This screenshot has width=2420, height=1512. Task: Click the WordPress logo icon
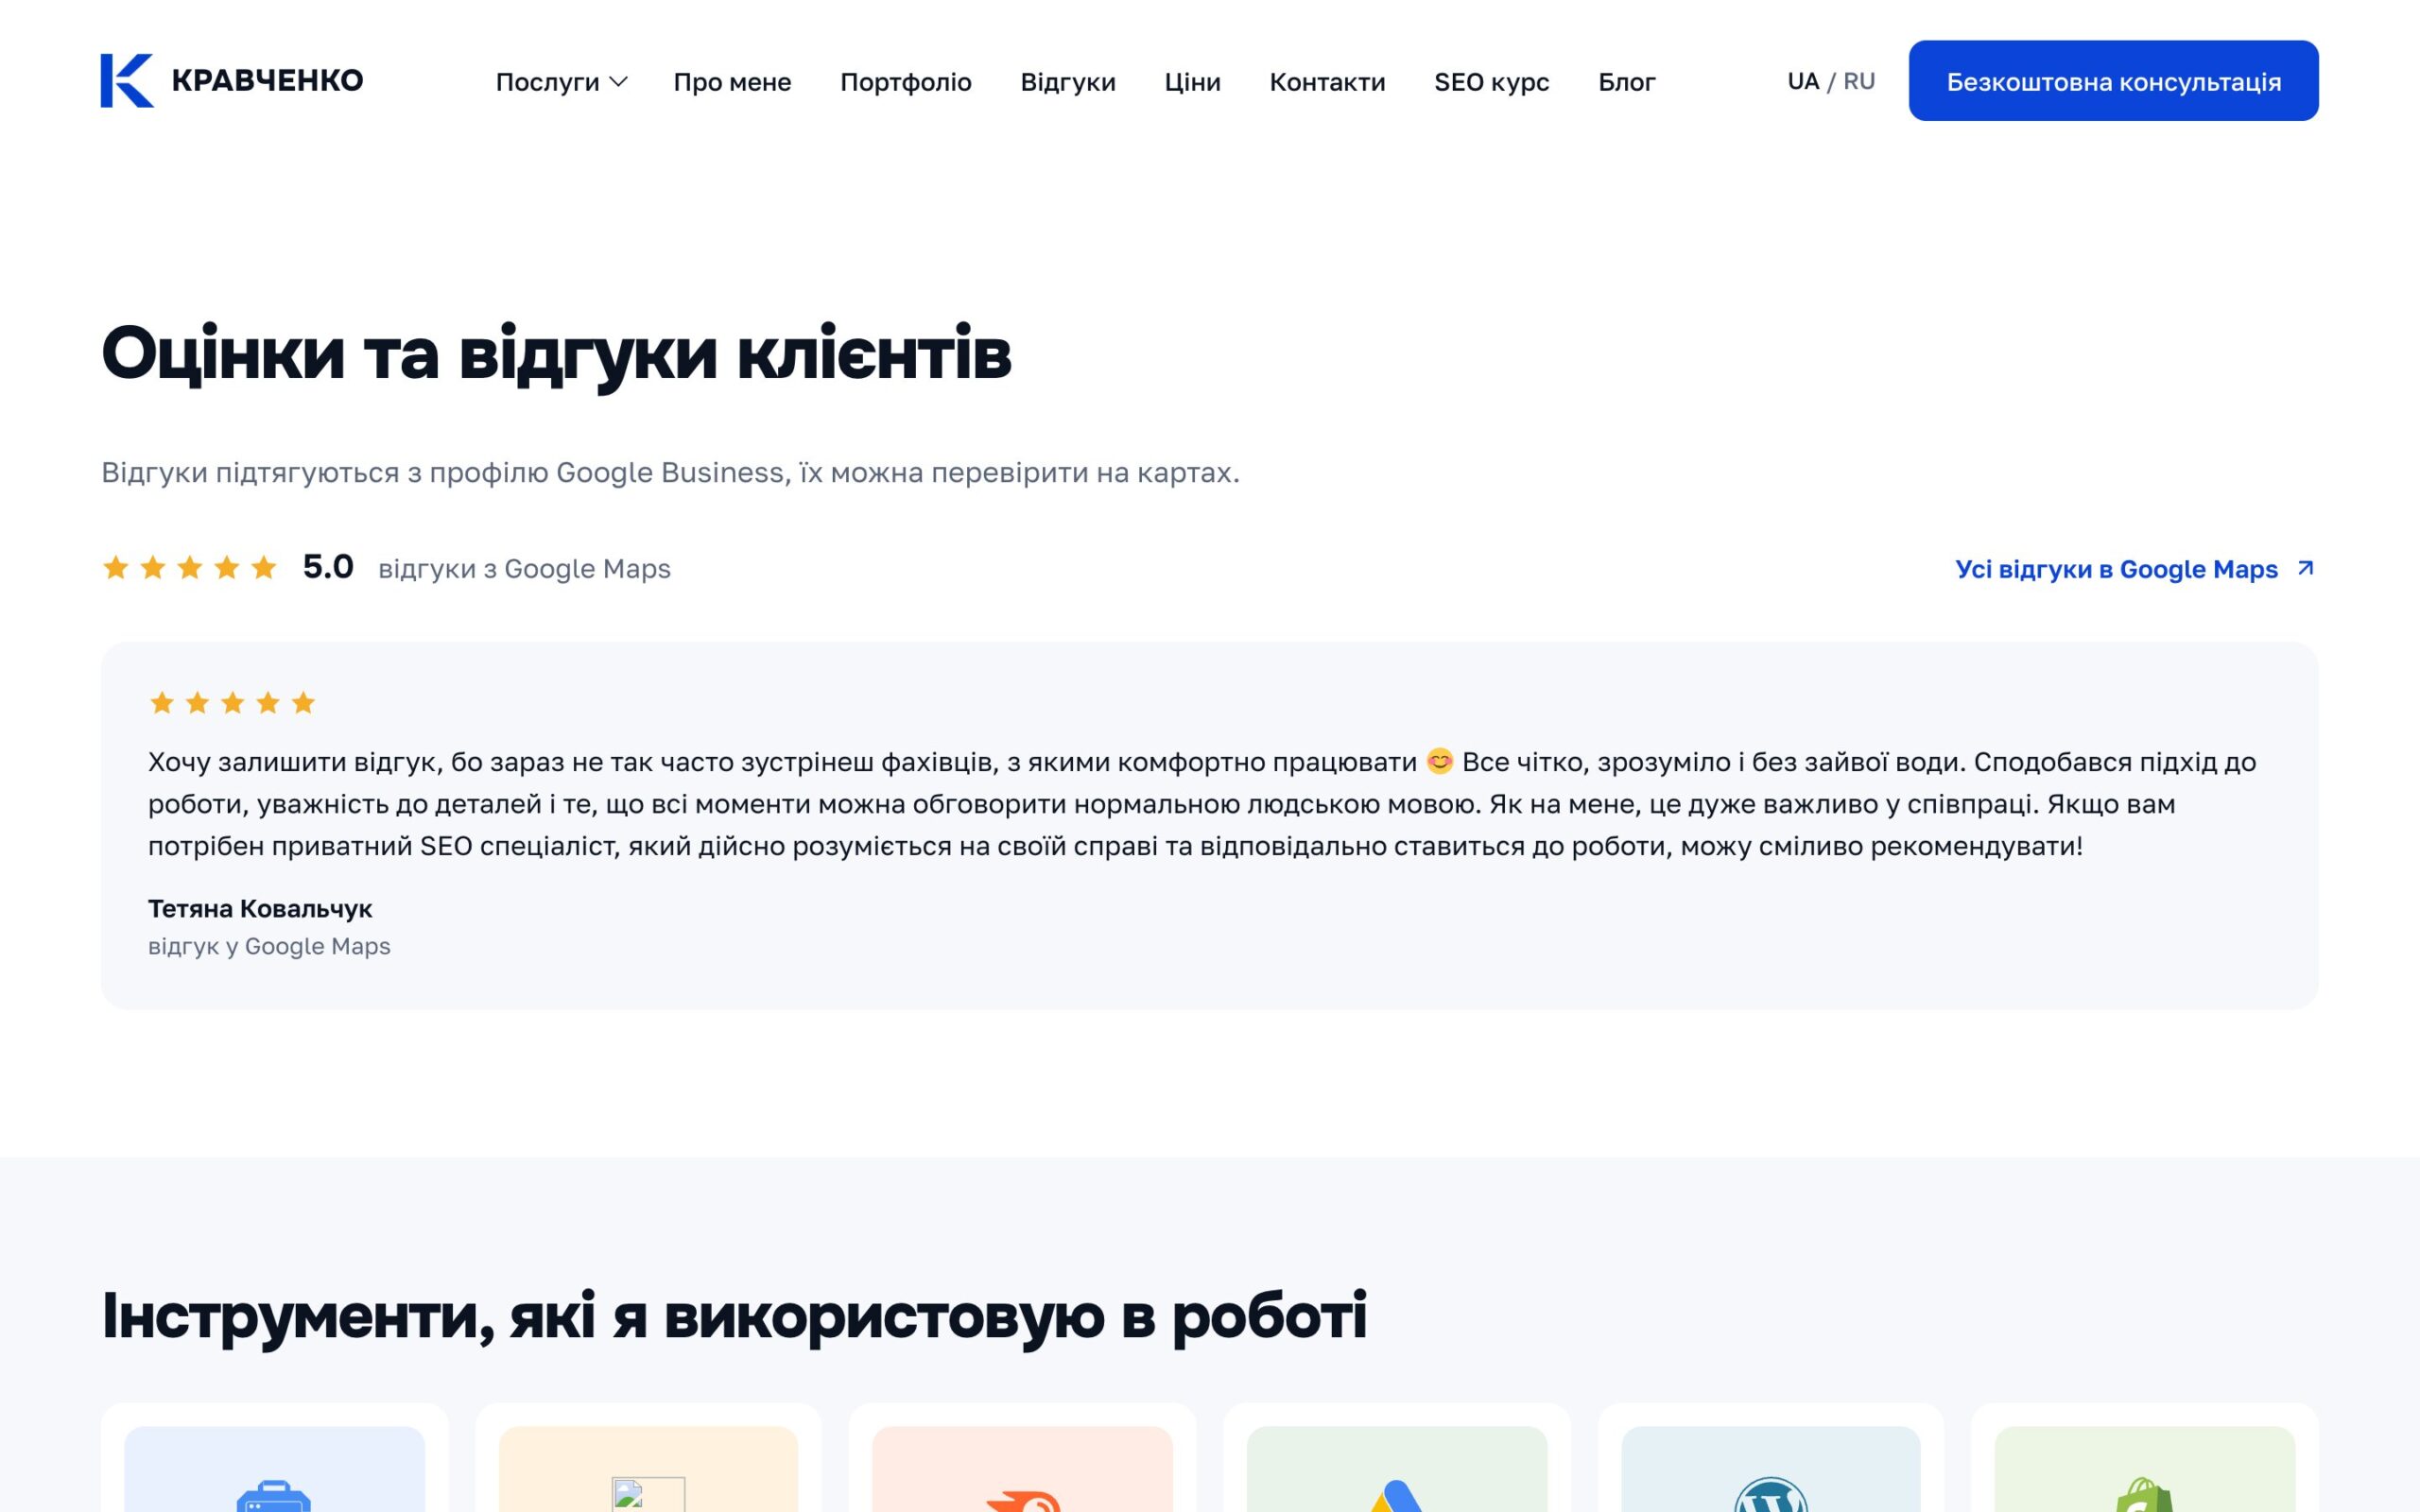(x=1770, y=1495)
